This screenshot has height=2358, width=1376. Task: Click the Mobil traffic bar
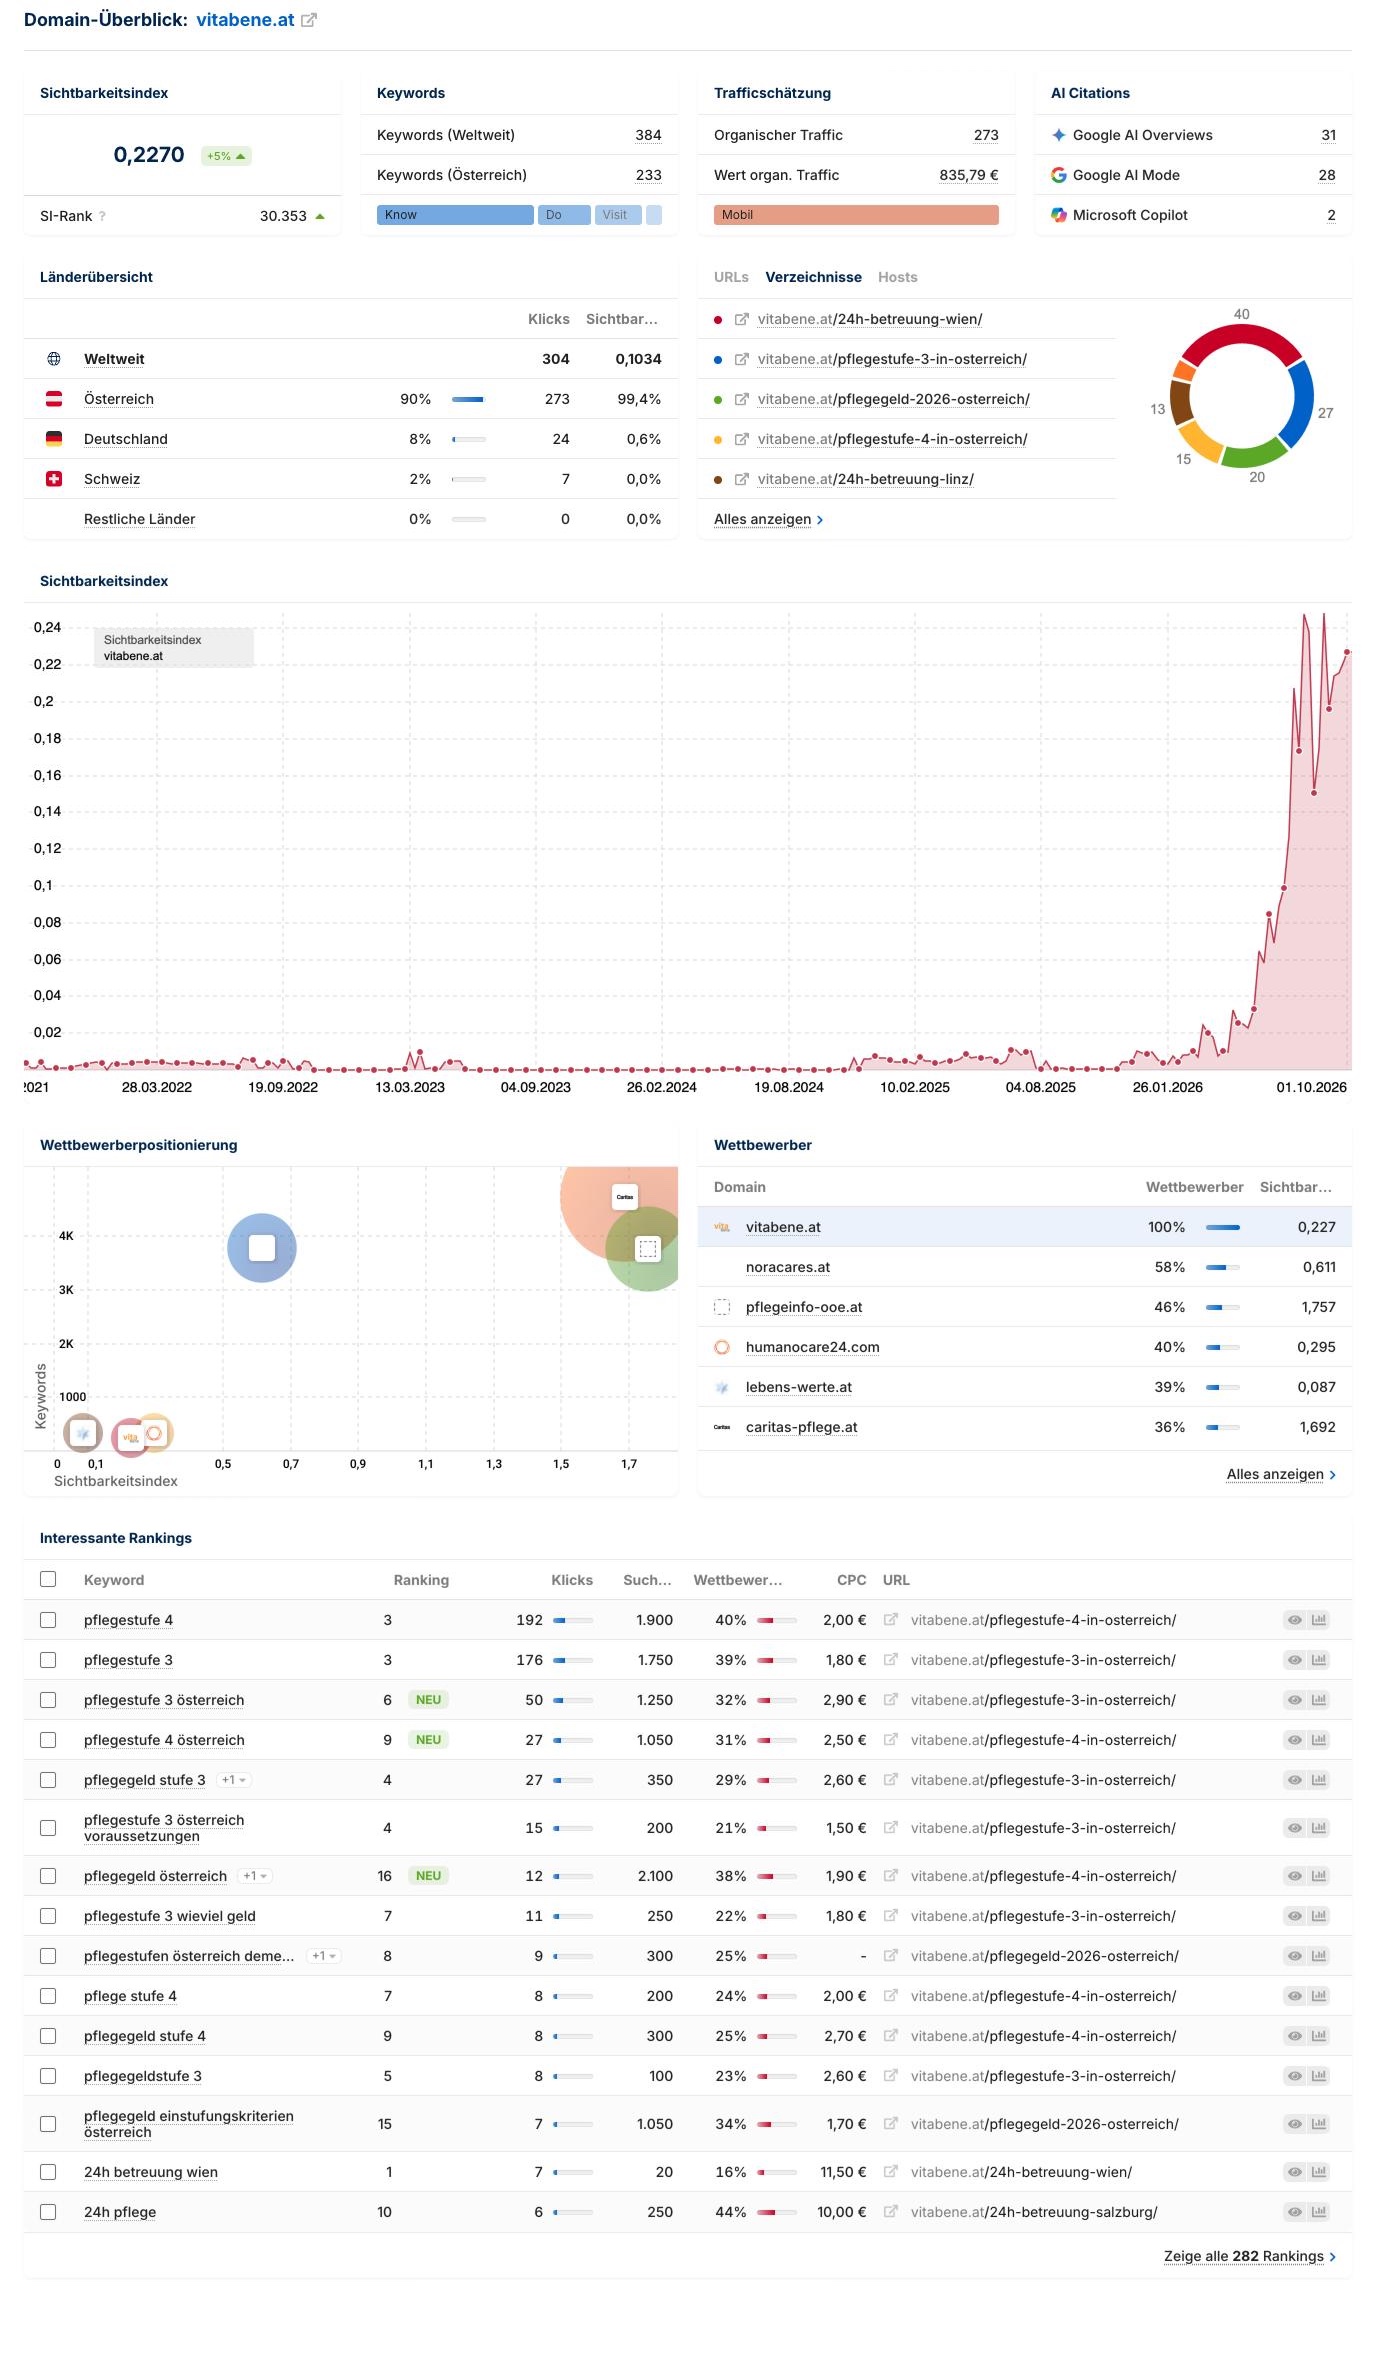coord(856,215)
